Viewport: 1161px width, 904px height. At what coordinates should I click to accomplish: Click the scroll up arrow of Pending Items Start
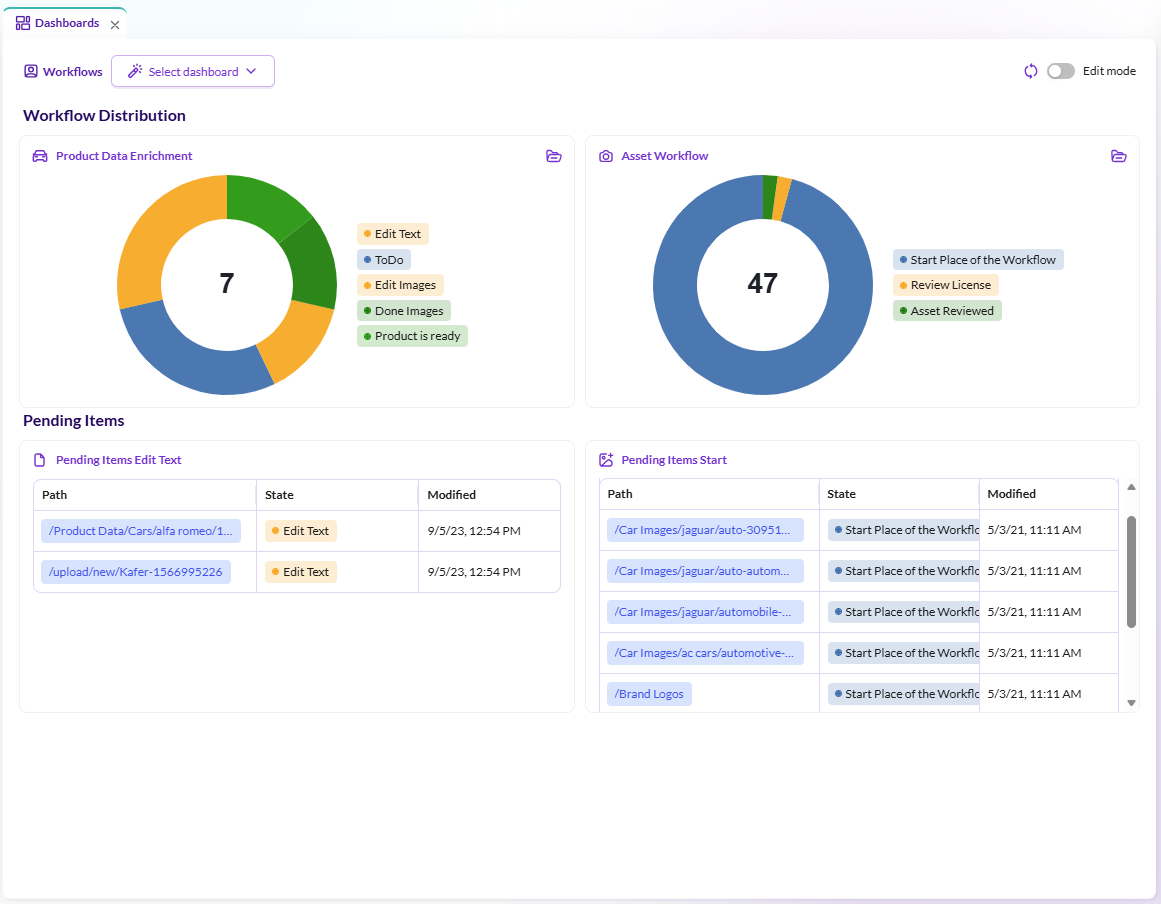1131,487
